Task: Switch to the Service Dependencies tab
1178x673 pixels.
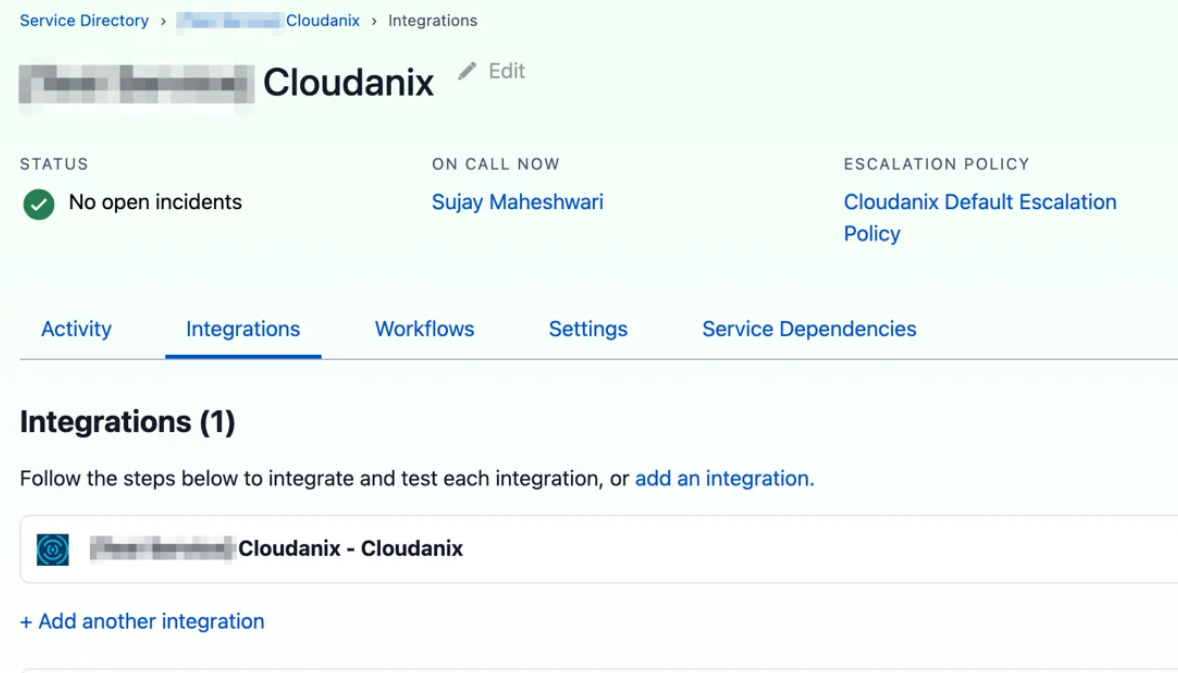Action: coord(808,329)
